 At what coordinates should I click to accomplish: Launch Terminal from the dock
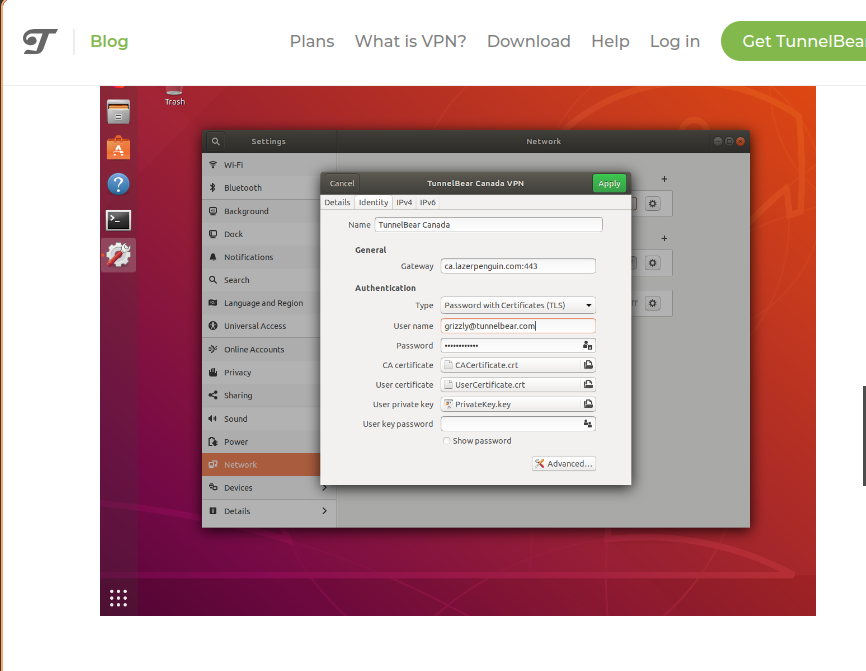point(118,220)
